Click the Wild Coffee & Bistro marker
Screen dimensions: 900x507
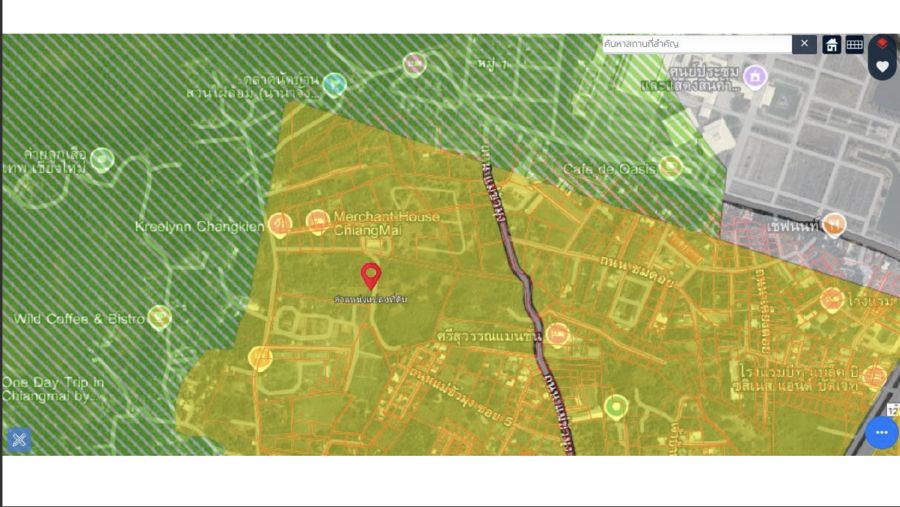[159, 318]
